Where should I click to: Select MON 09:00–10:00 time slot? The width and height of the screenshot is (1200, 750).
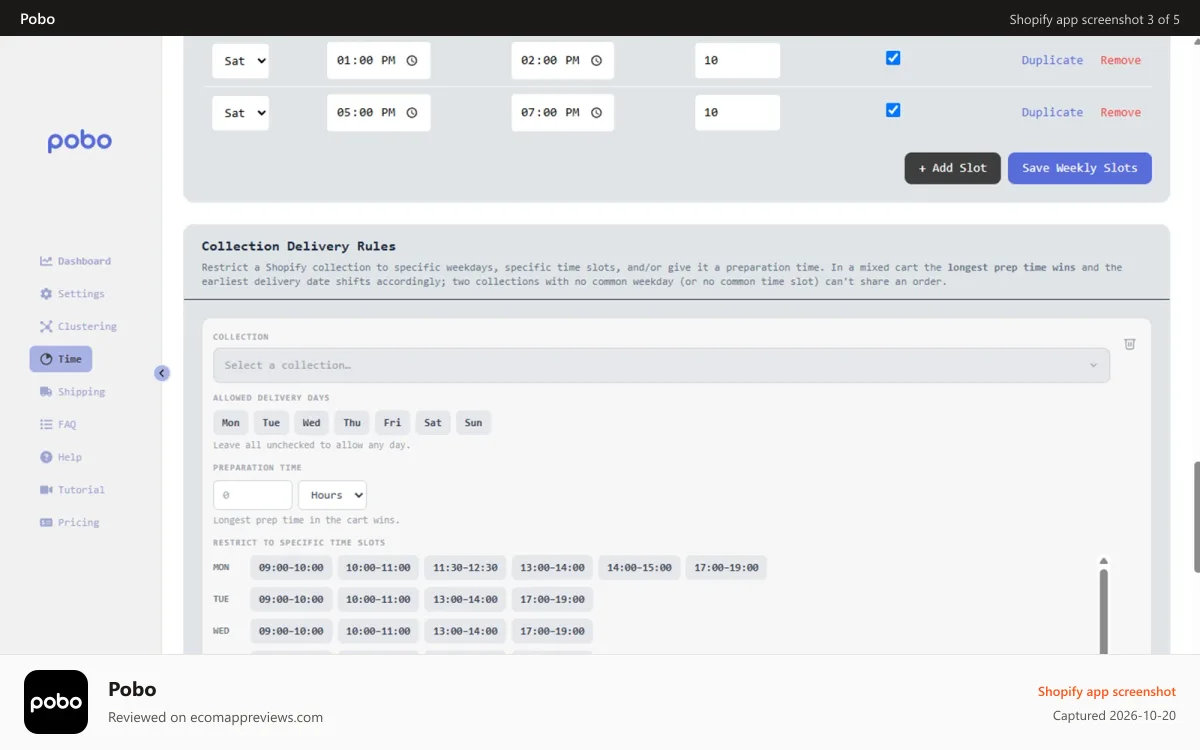point(291,568)
